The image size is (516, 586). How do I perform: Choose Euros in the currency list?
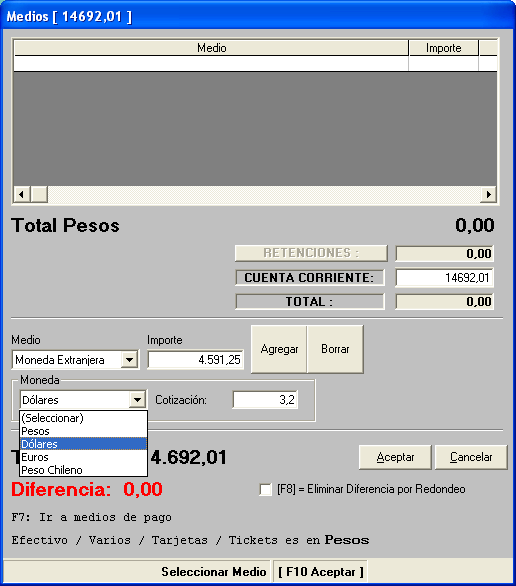[x=83, y=457]
